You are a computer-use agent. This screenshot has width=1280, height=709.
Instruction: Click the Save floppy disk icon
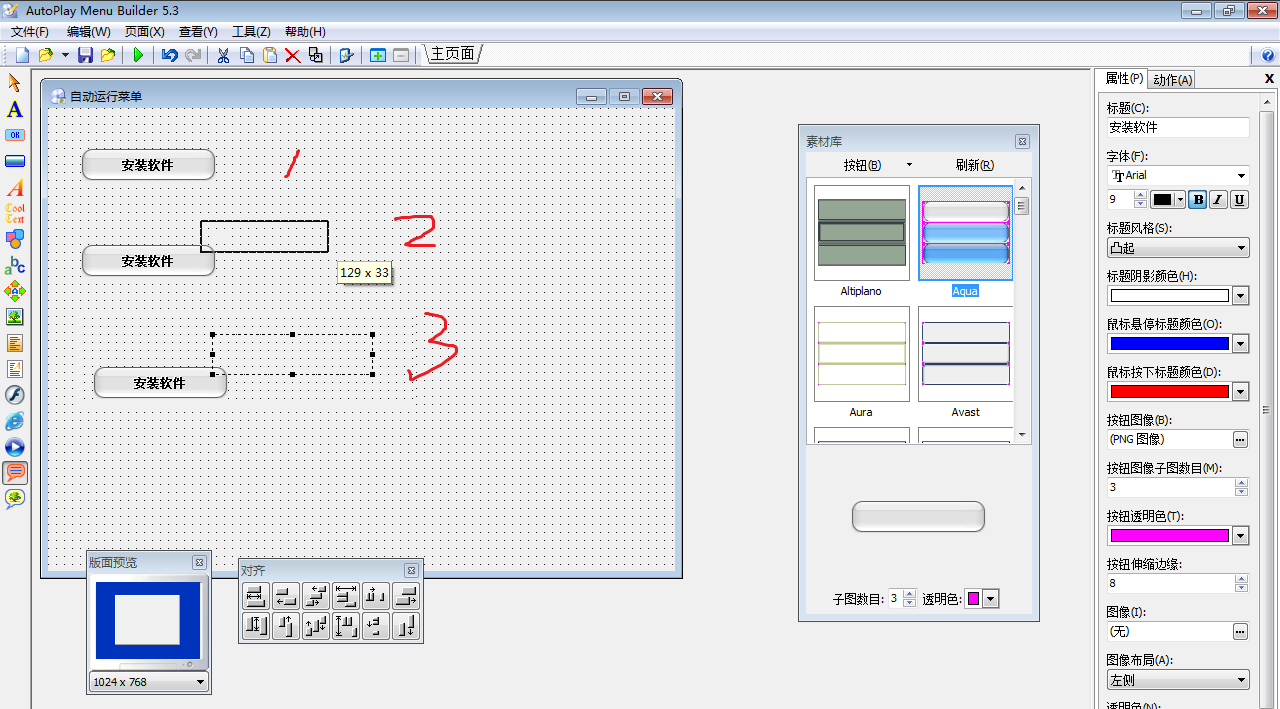pyautogui.click(x=85, y=55)
